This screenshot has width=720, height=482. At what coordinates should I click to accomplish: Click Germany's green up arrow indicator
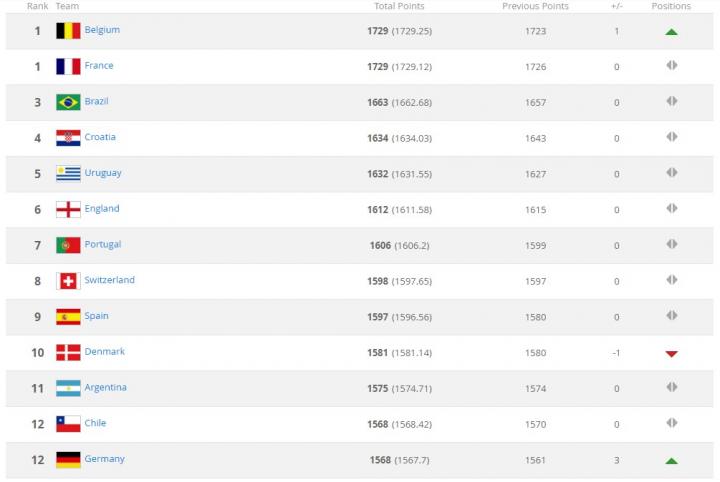coord(671,460)
